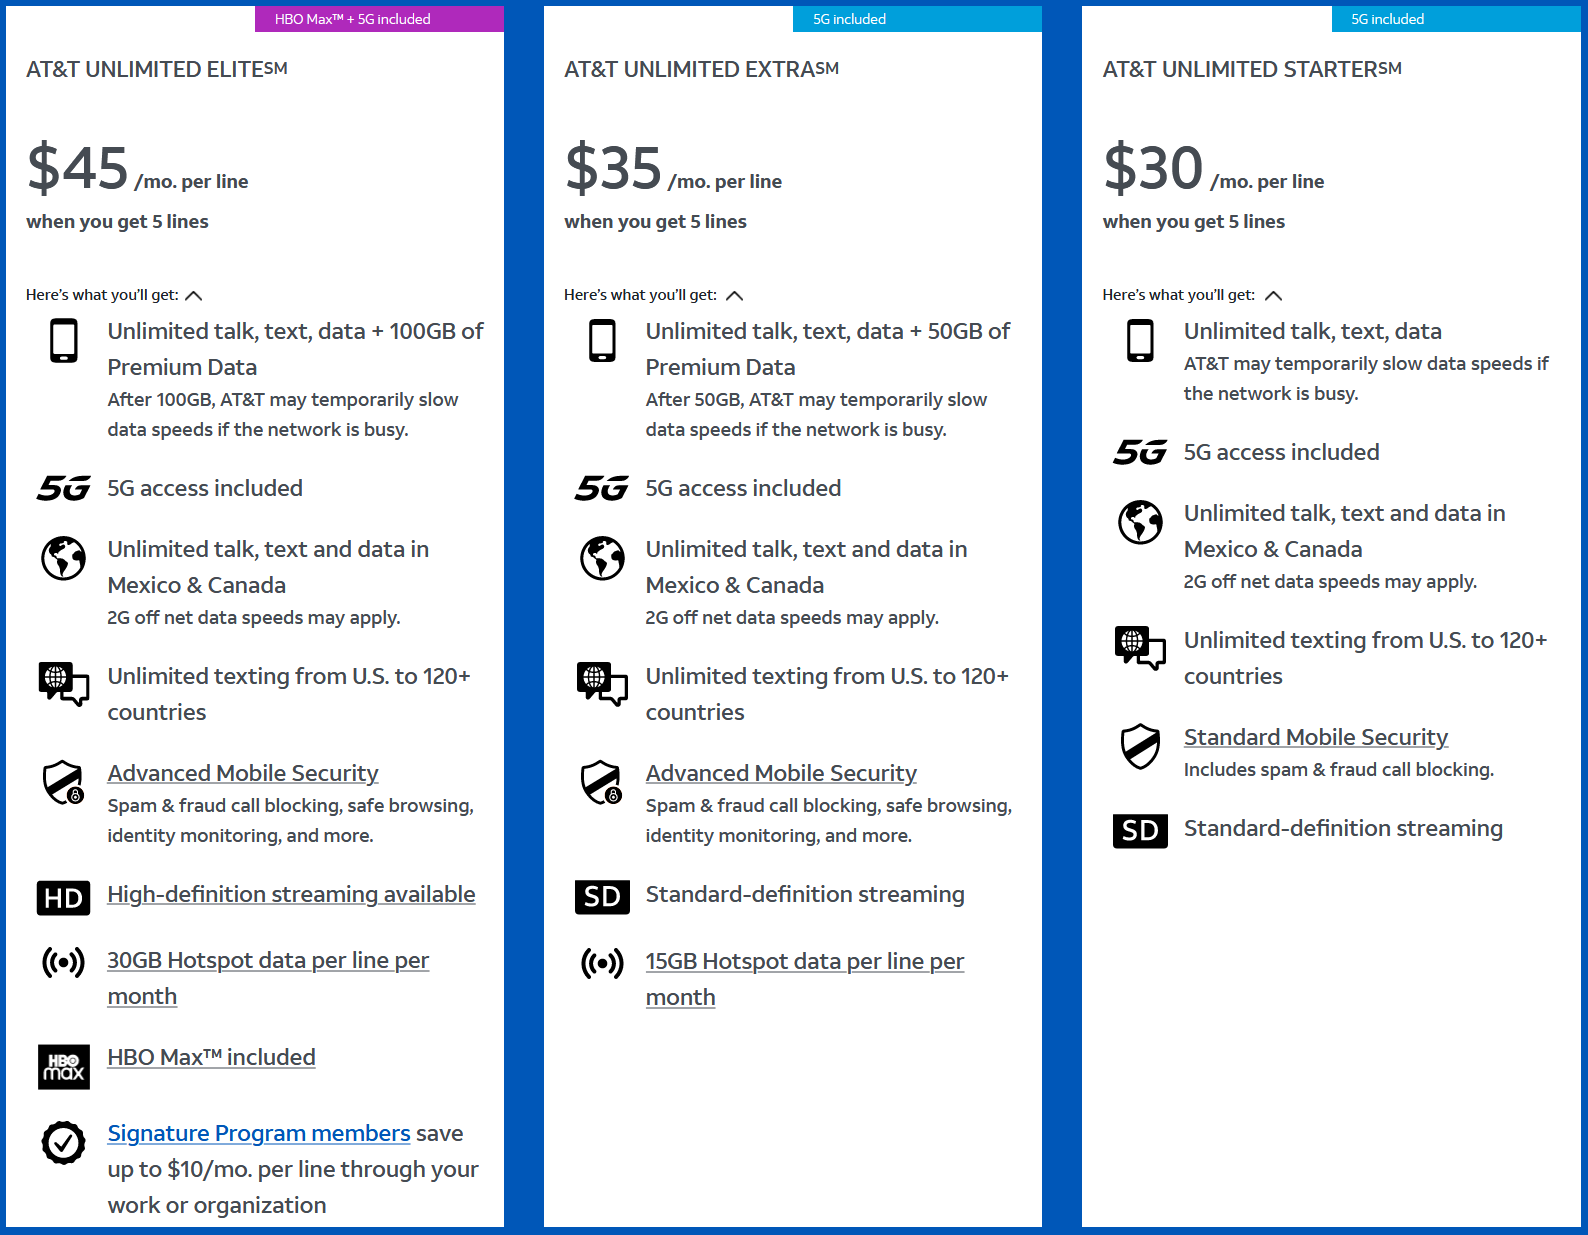This screenshot has width=1588, height=1235.
Task: Click the SD badge in Unlimited Extra plan
Action: point(602,897)
